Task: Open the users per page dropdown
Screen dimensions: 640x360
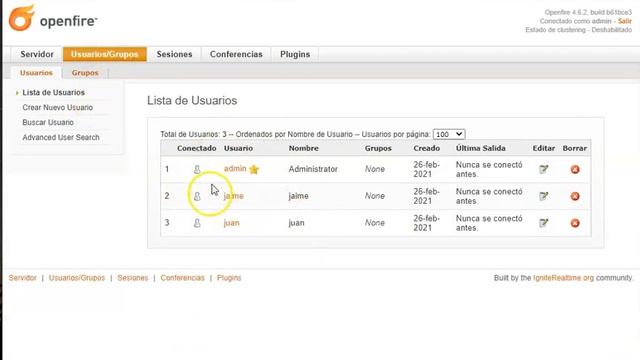Action: click(449, 134)
